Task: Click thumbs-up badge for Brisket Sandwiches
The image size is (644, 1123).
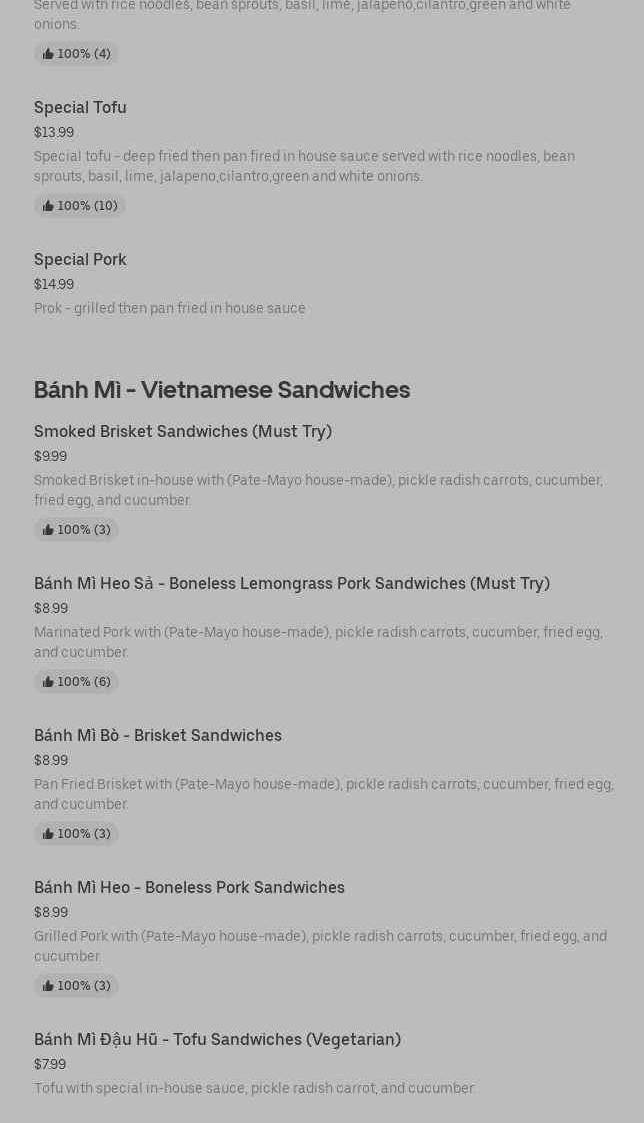Action: [x=76, y=834]
